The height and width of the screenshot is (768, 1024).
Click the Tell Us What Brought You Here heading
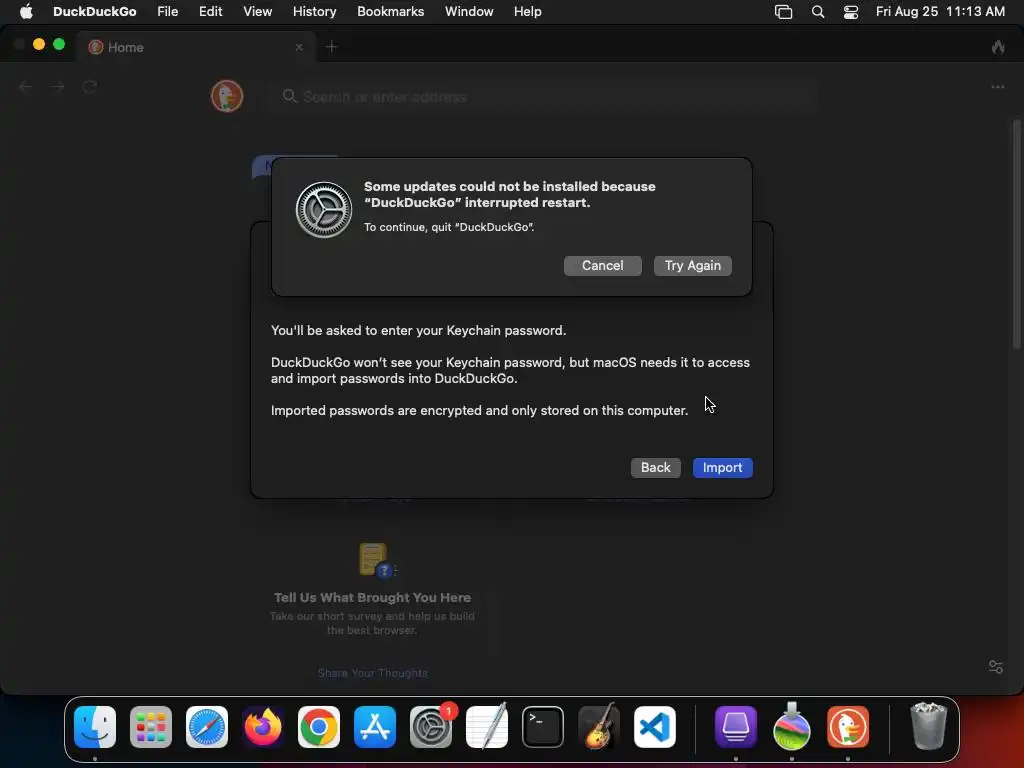[x=372, y=598]
